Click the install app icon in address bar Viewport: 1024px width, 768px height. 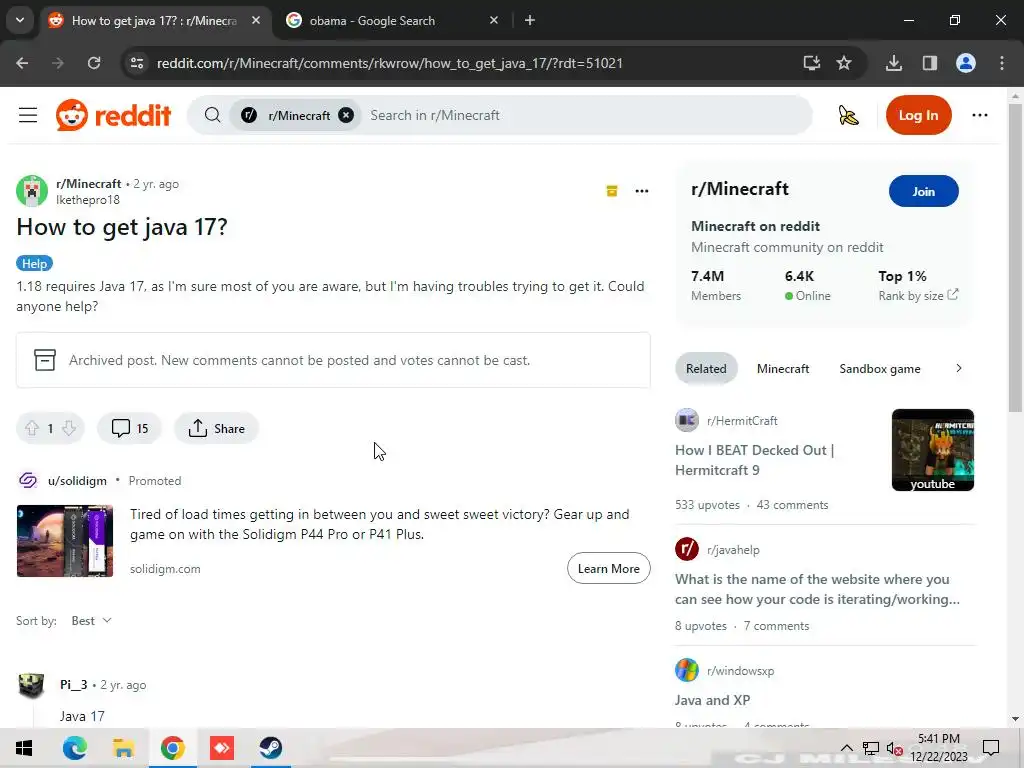812,63
